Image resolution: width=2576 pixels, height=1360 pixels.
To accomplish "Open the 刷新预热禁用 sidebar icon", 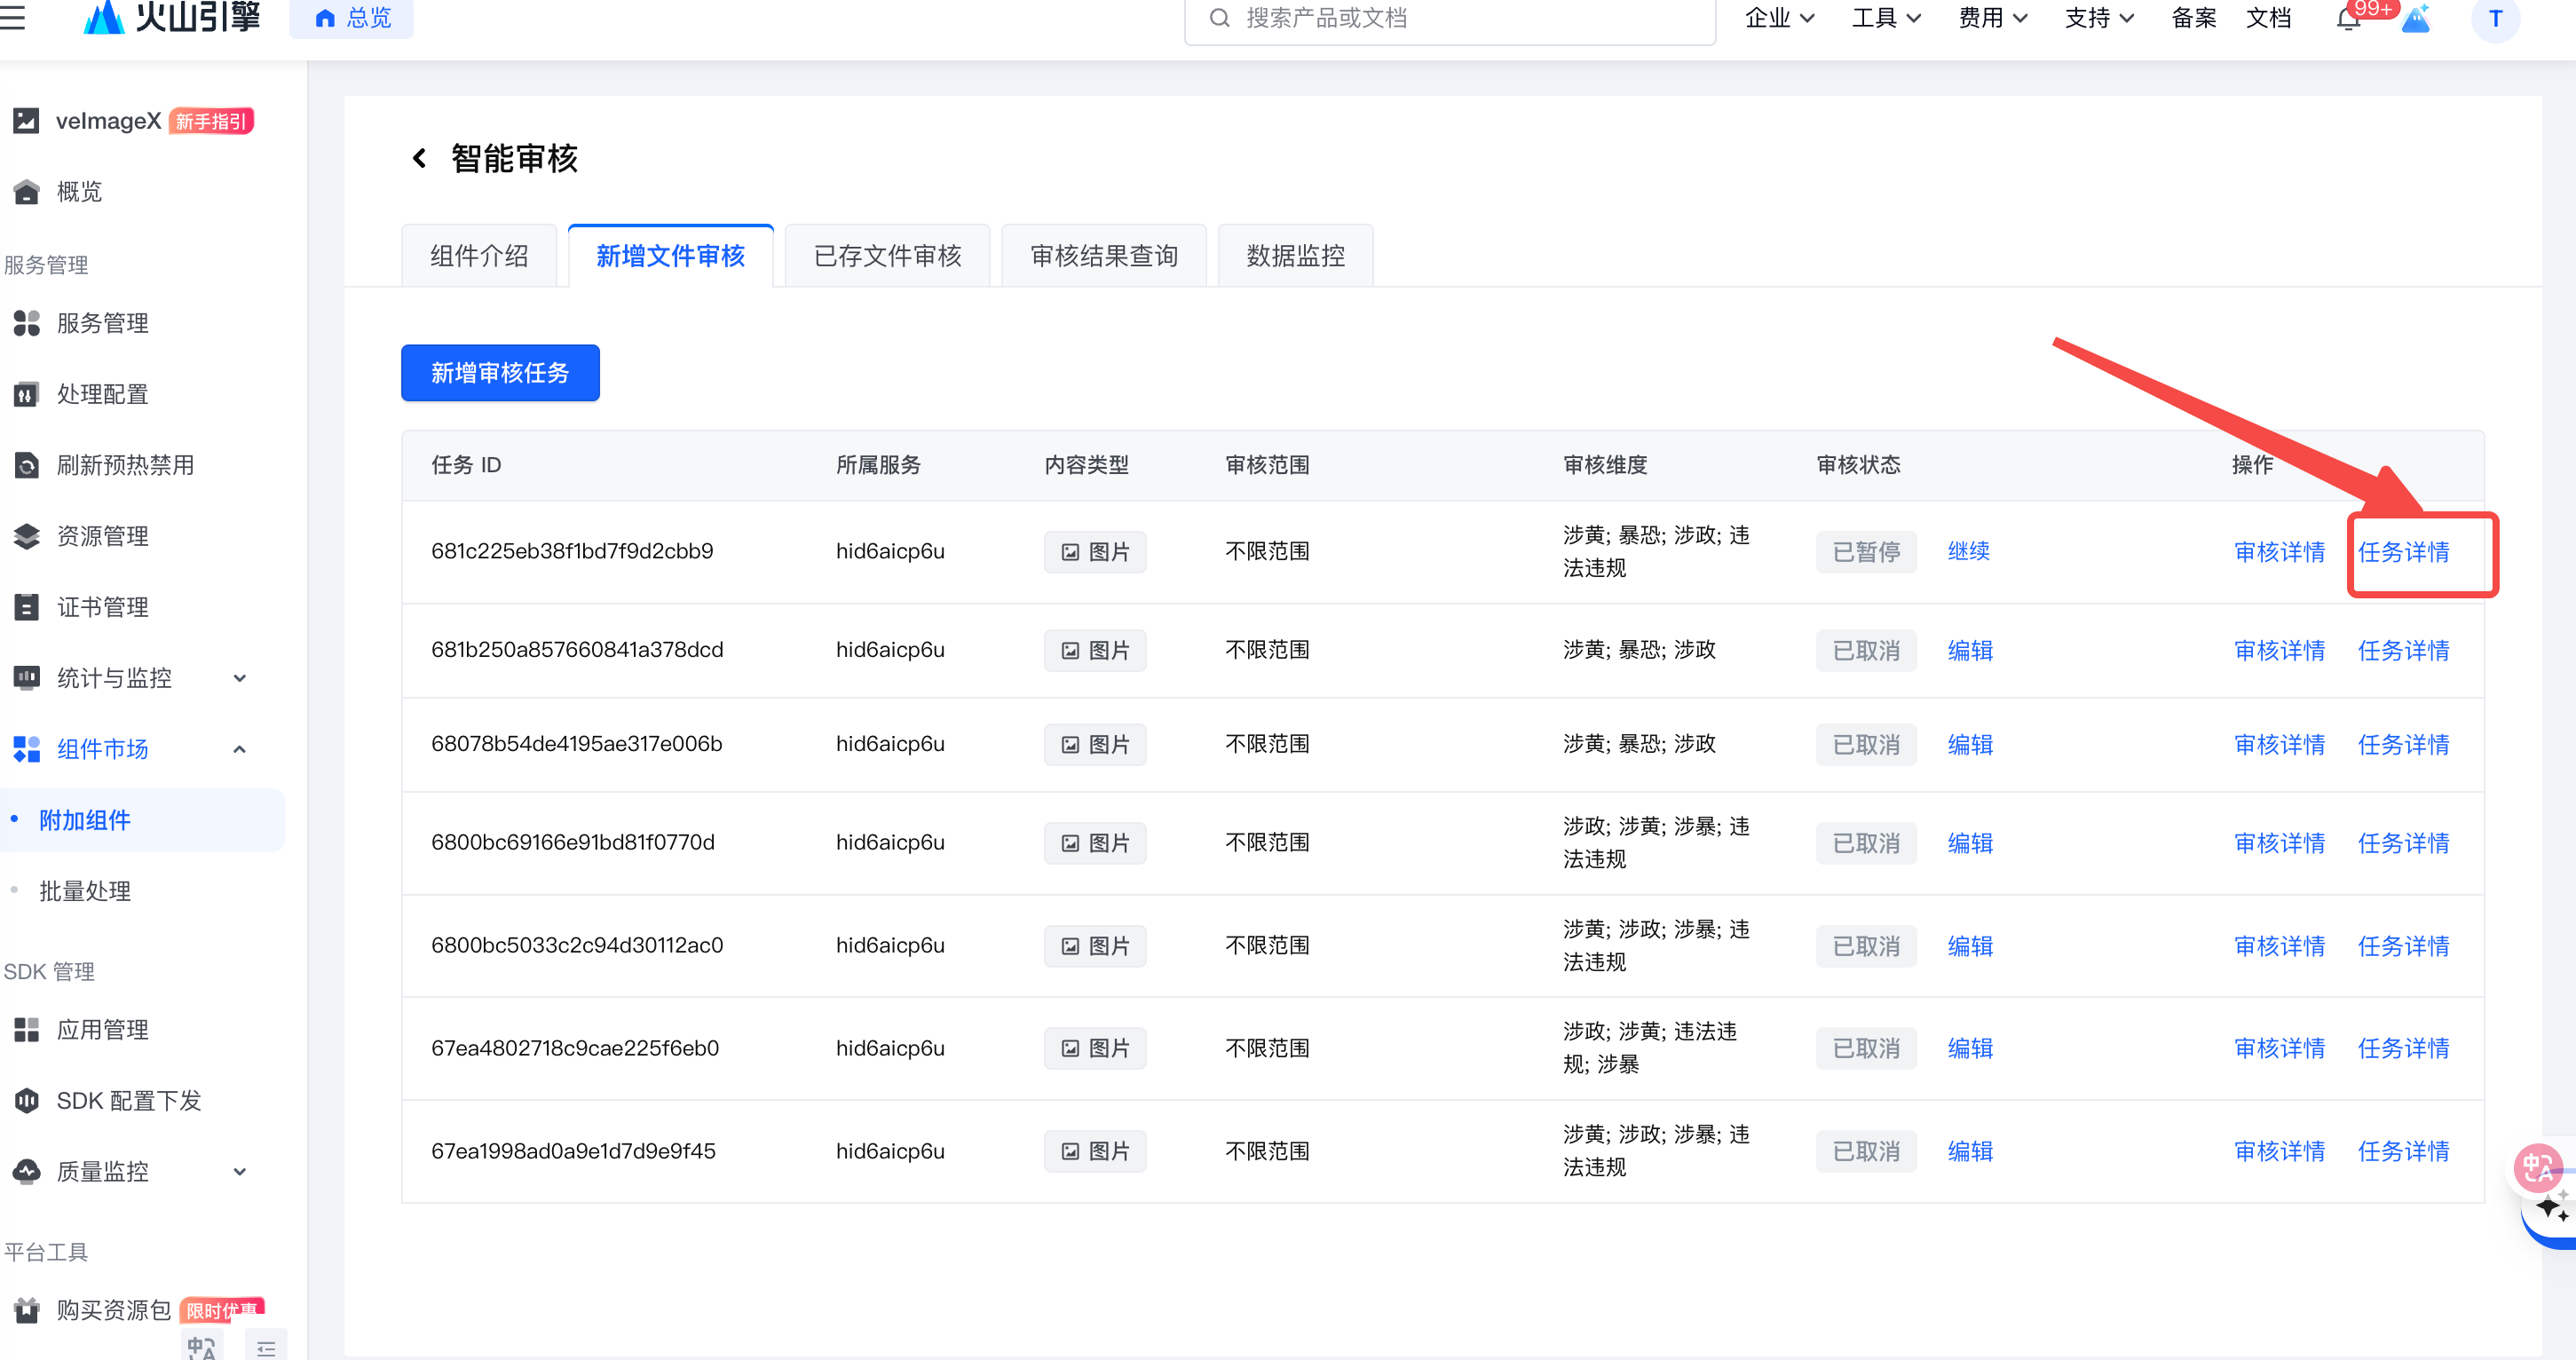I will pos(27,465).
